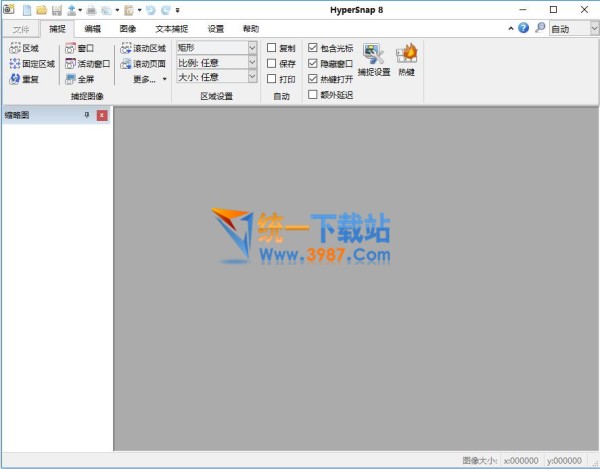
Task: Enable the 额外延迟 extra delay checkbox
Action: 313,94
